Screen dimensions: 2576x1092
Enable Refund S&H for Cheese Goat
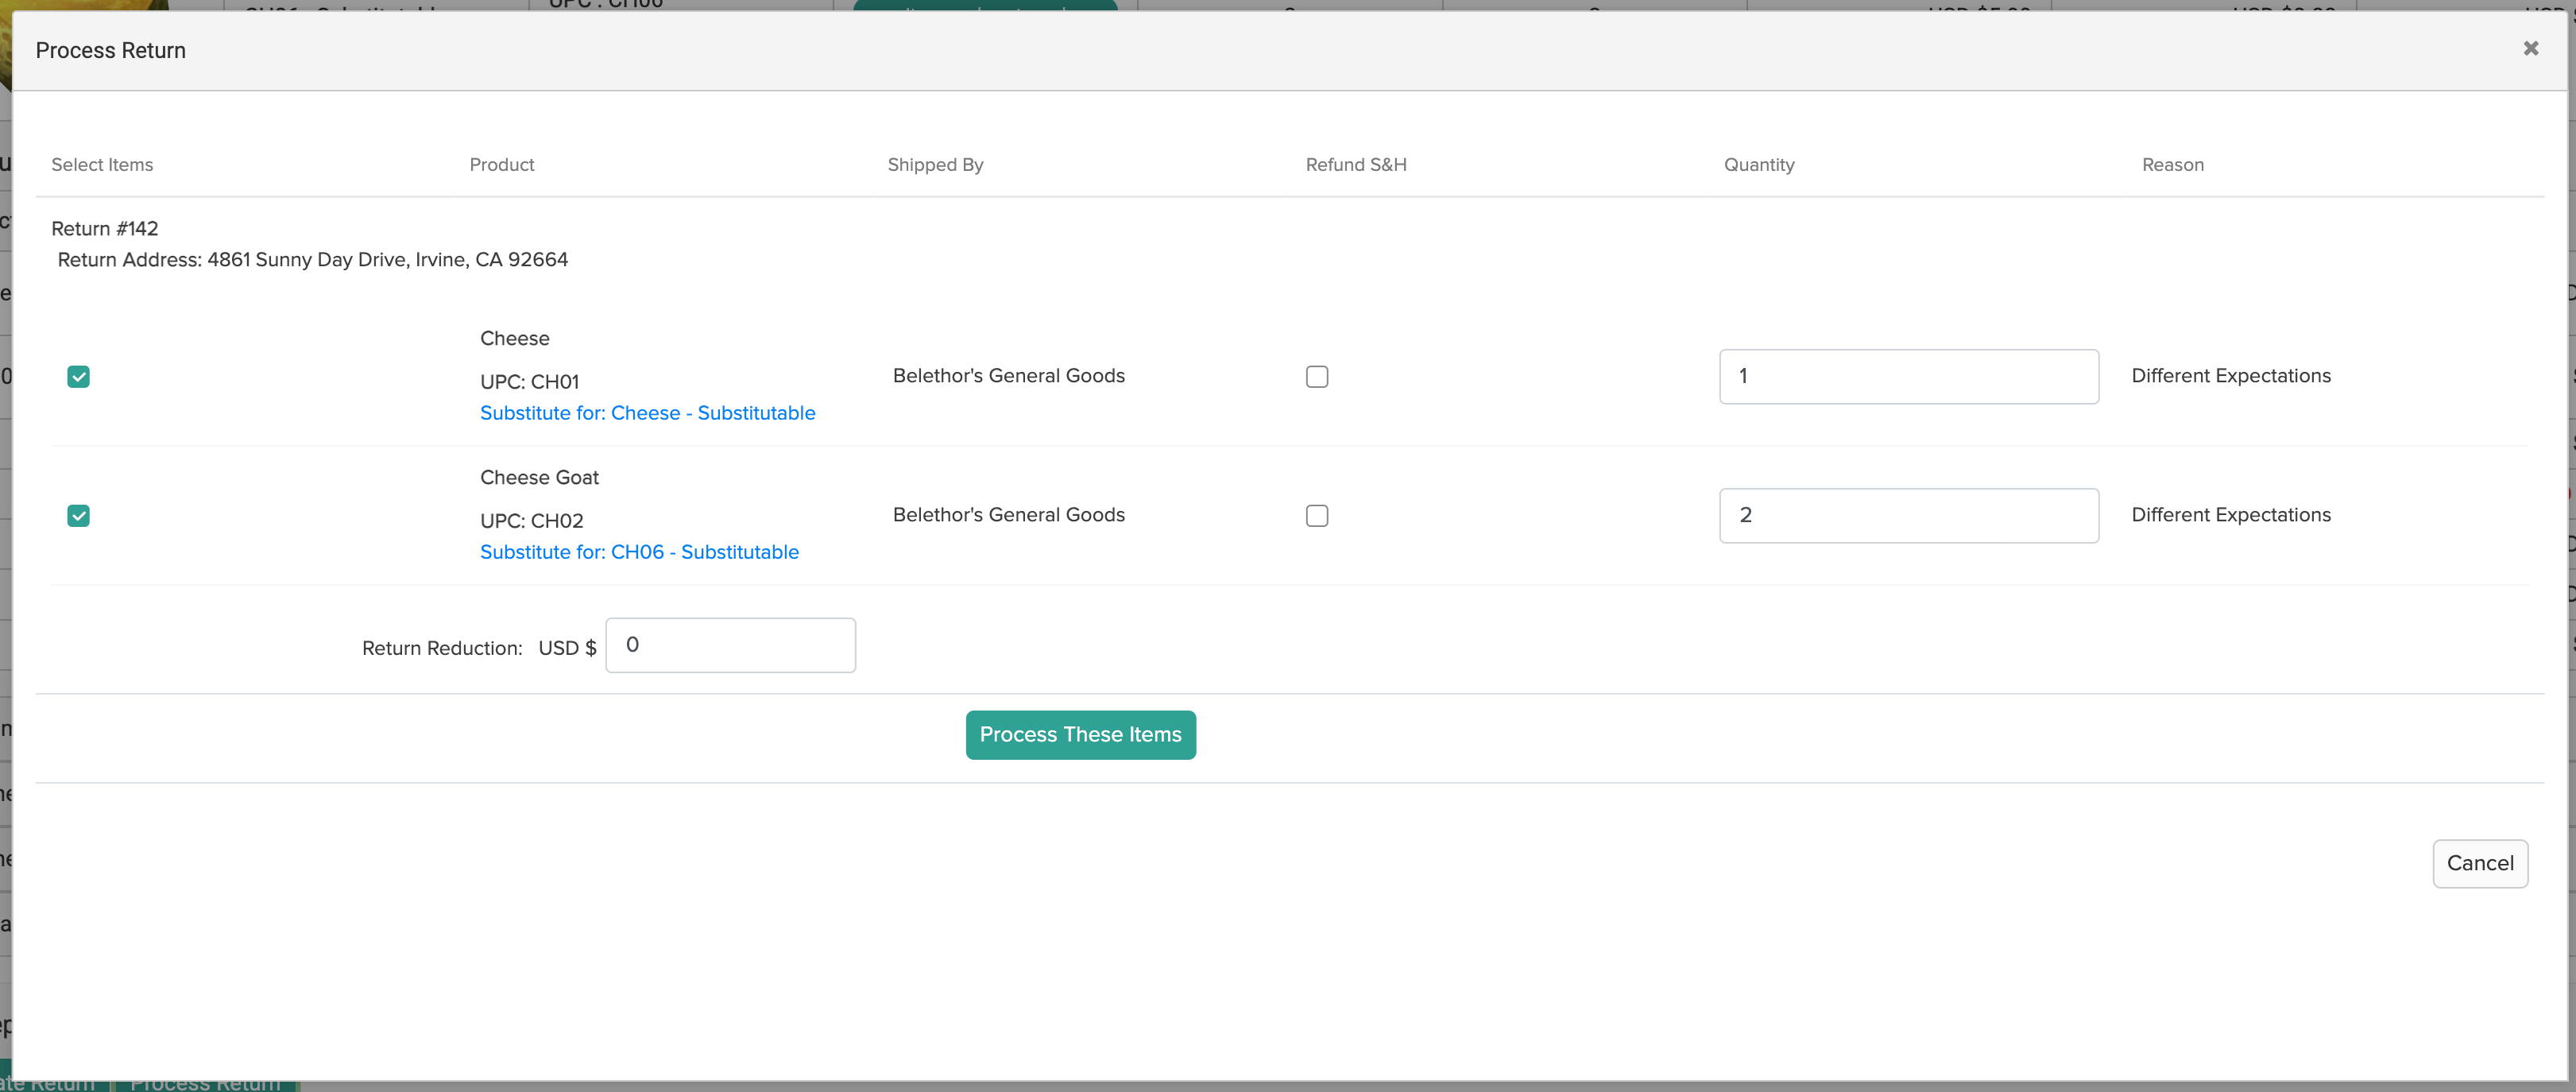1316,516
